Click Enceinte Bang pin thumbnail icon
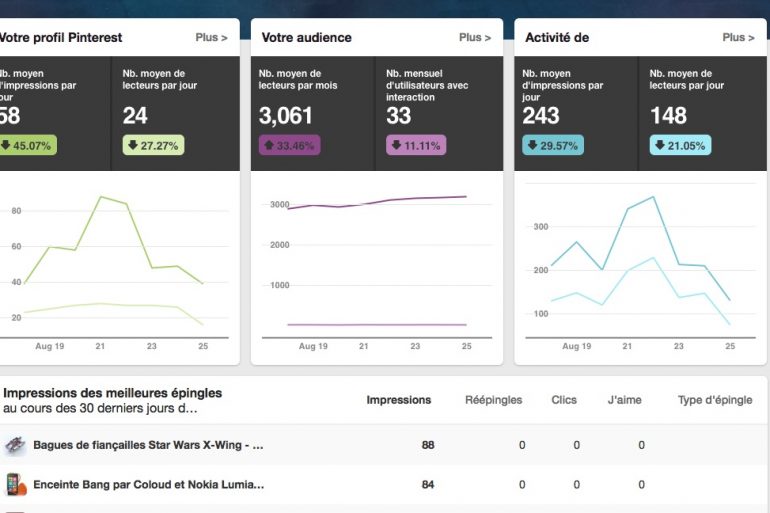Viewport: 770px width, 513px height. point(15,485)
